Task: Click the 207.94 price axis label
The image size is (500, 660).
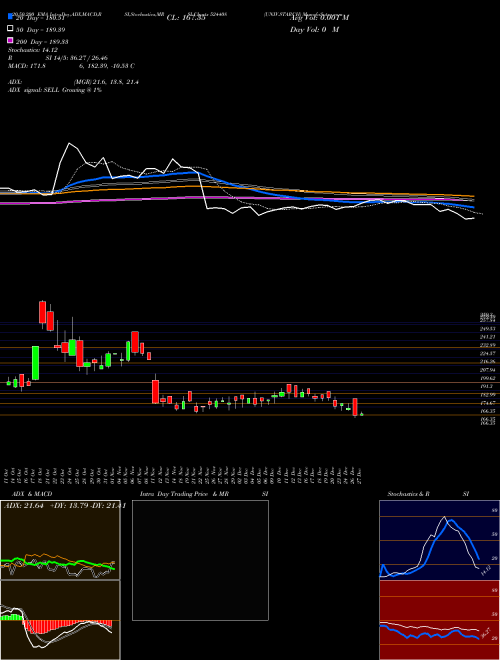Action: [487, 370]
